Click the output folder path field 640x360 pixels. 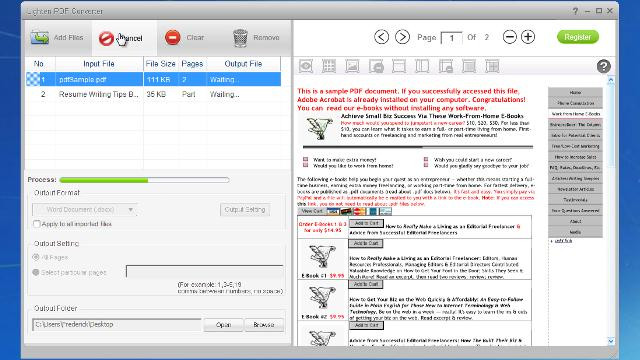(x=117, y=324)
